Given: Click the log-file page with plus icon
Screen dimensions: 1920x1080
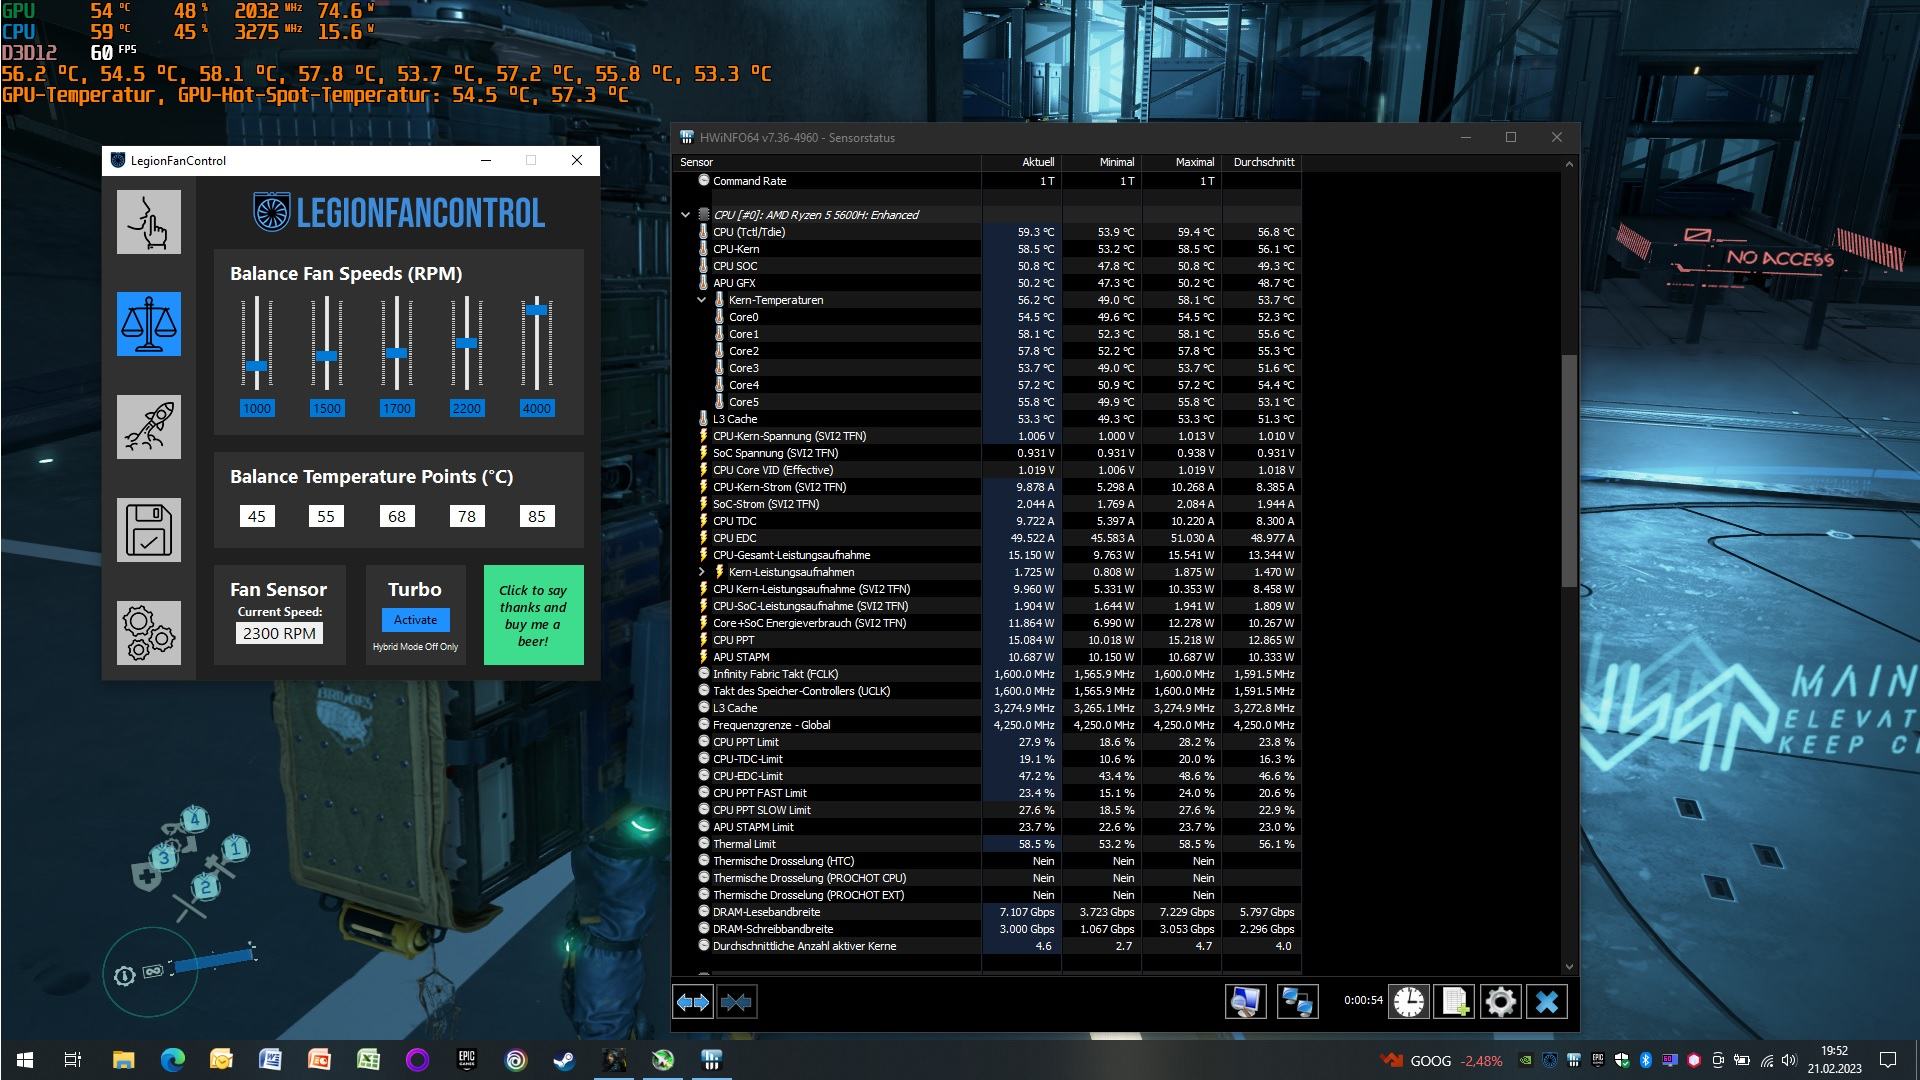Looking at the screenshot, I should tap(1455, 1001).
